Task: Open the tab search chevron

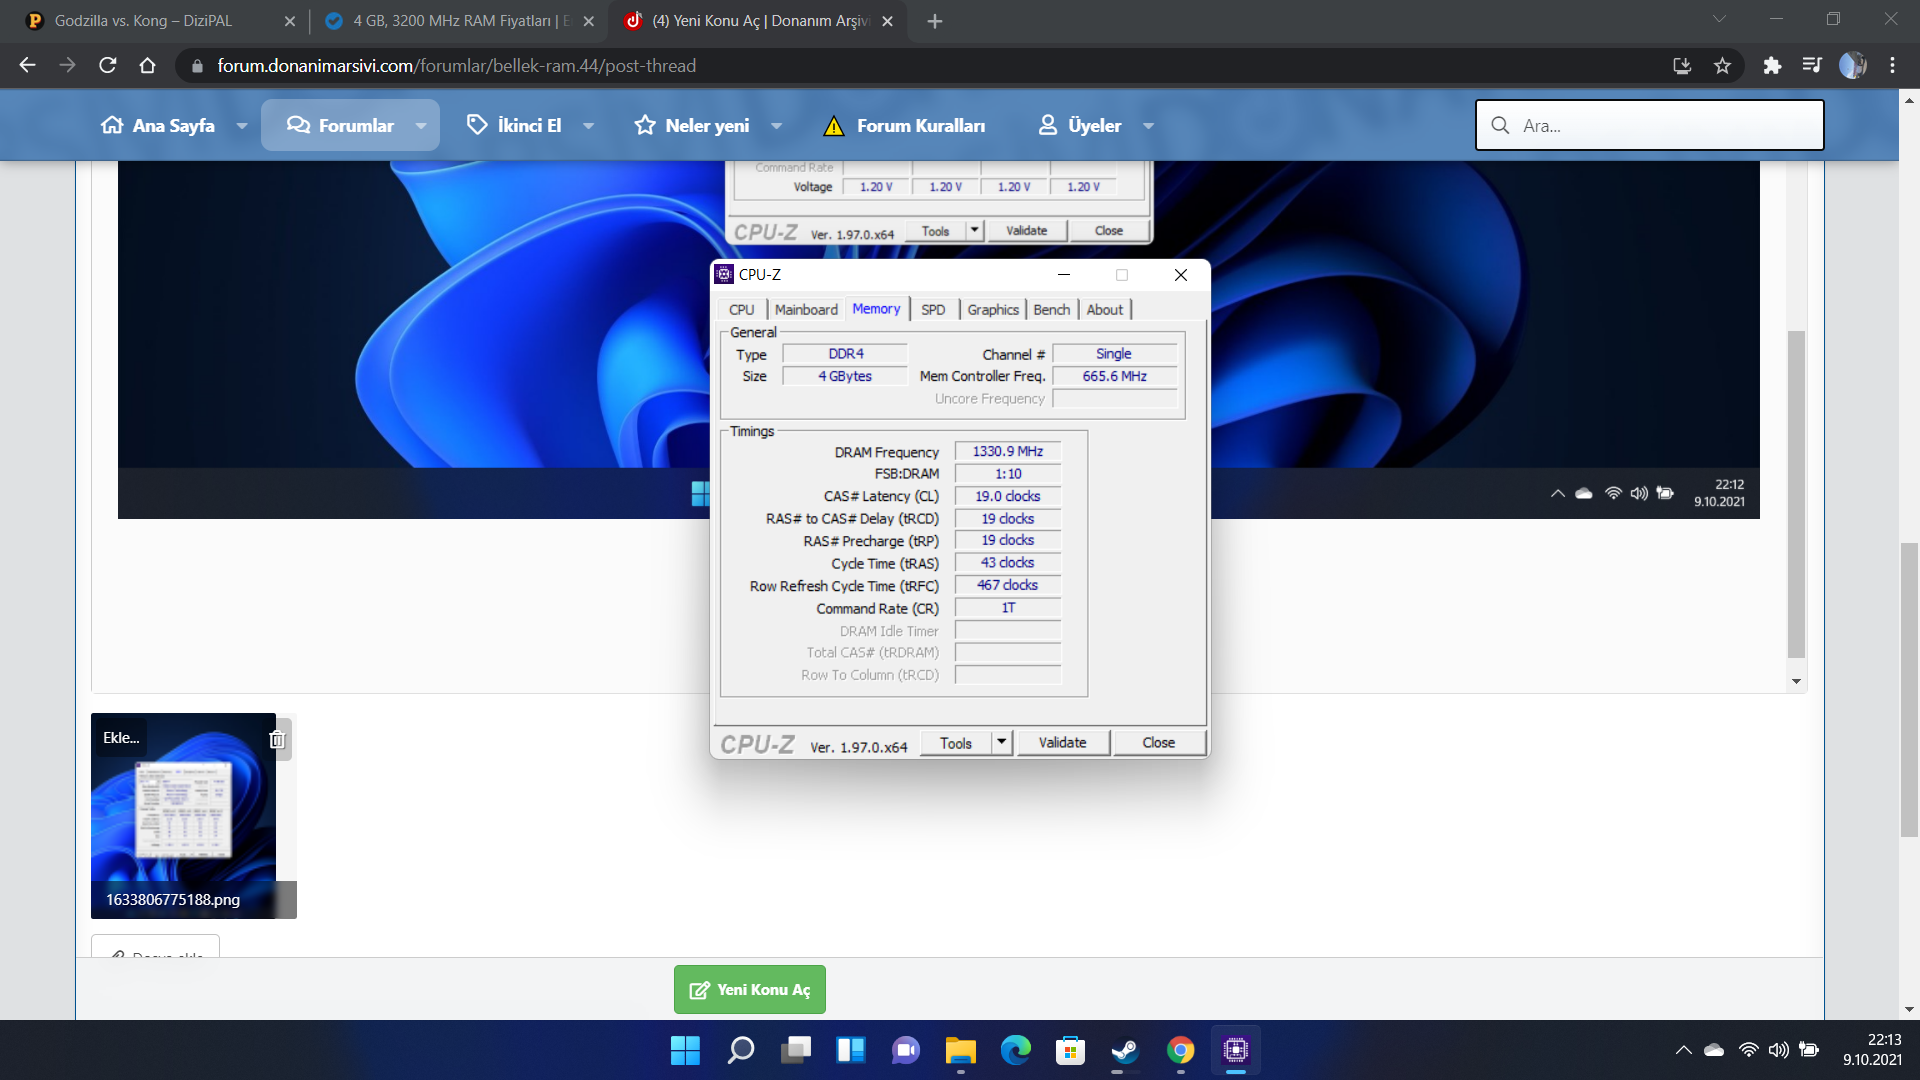Action: tap(1719, 19)
